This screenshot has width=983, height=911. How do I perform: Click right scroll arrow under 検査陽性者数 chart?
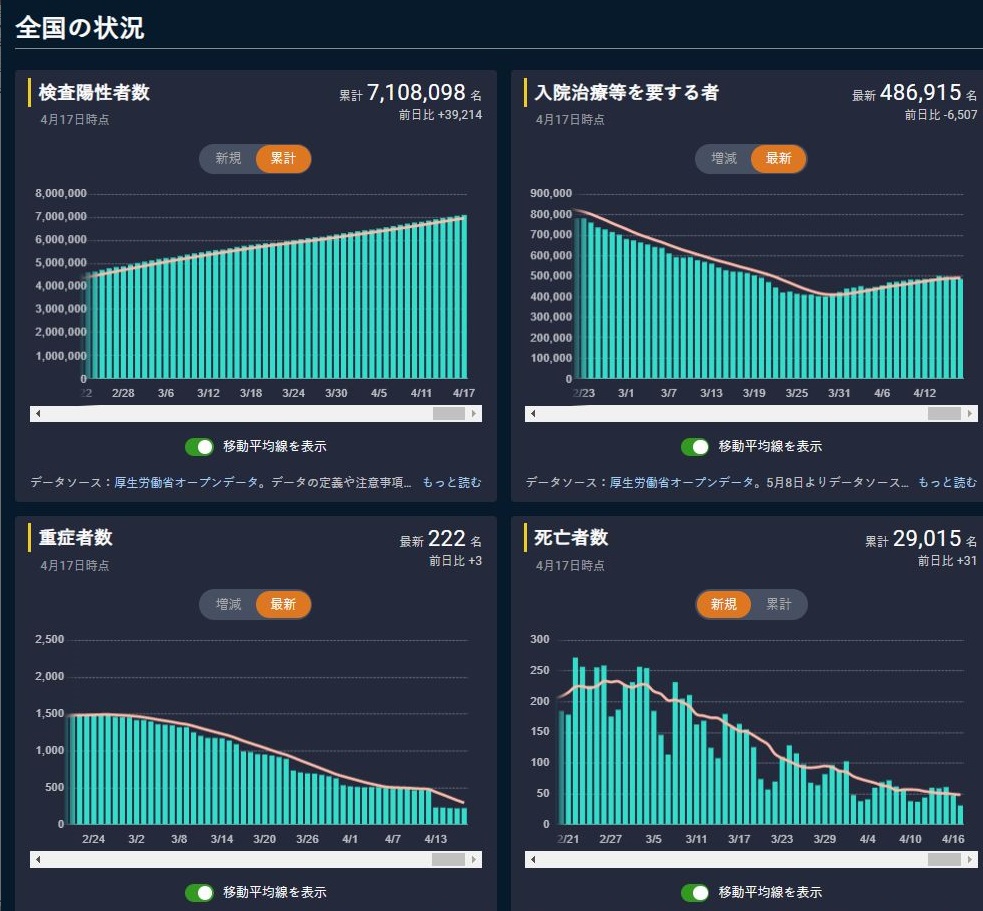[x=474, y=413]
